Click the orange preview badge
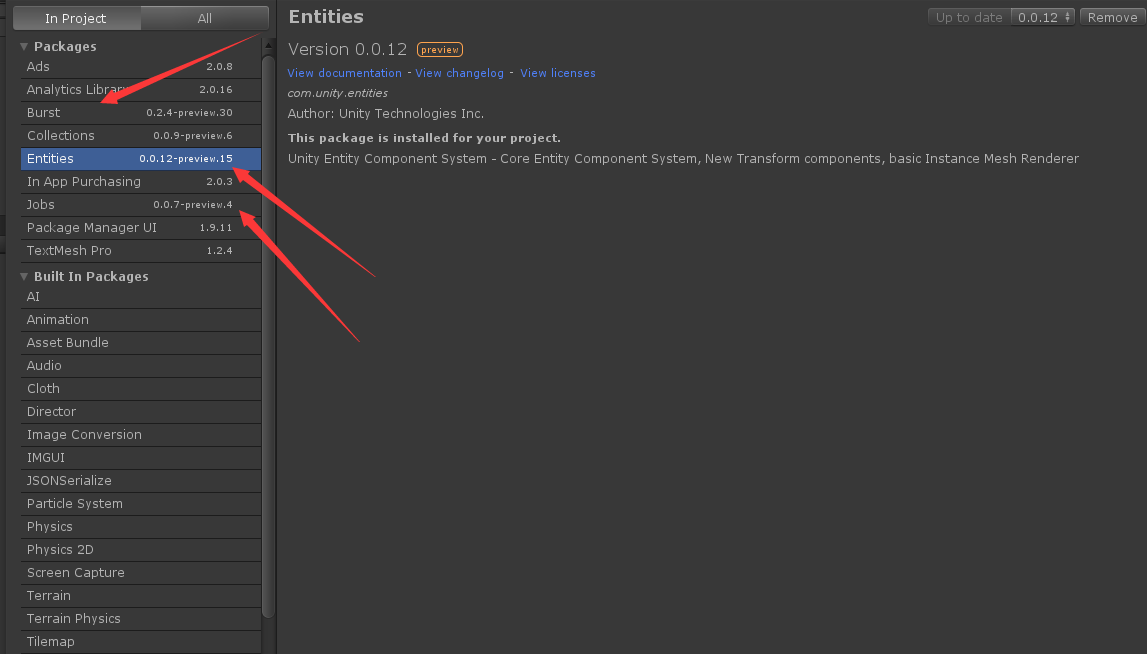 pyautogui.click(x=440, y=50)
